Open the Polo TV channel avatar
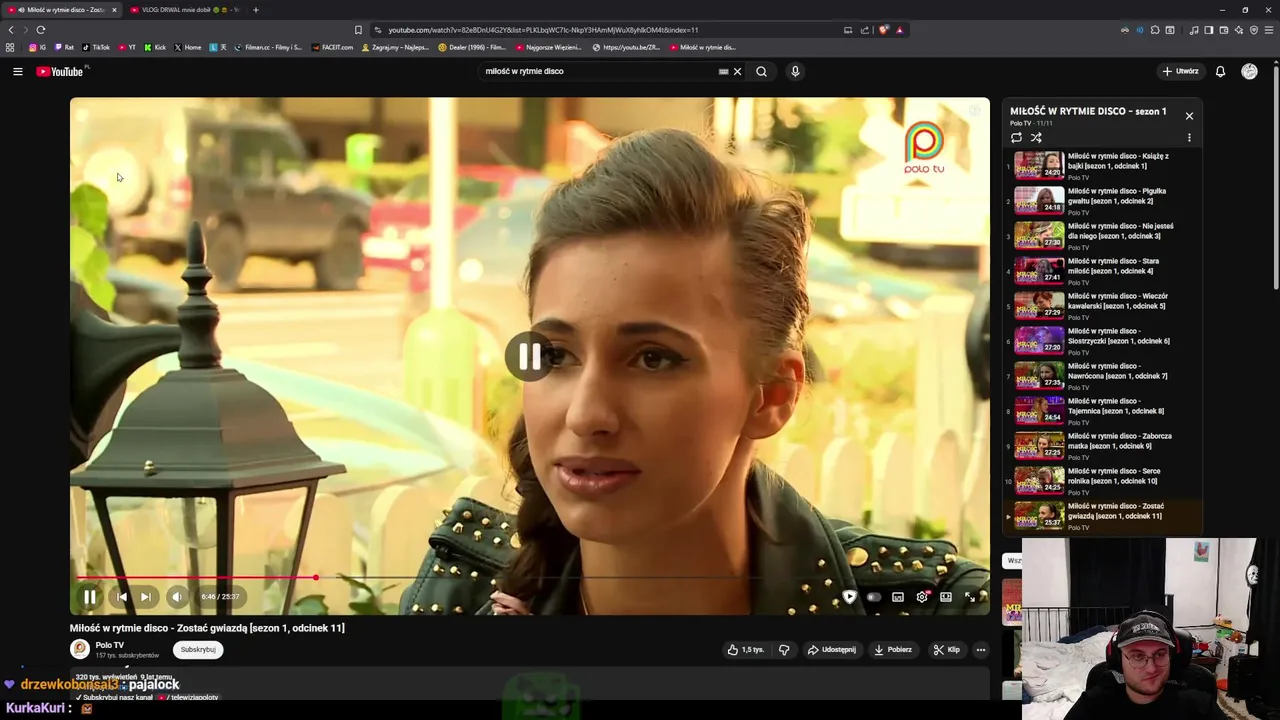The image size is (1280, 720). coord(79,650)
